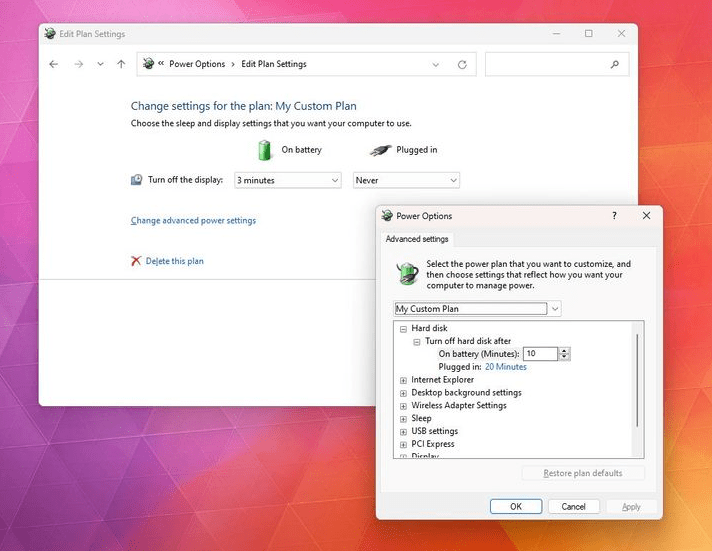Click the search magnifier icon
The image size is (712, 551).
(614, 65)
